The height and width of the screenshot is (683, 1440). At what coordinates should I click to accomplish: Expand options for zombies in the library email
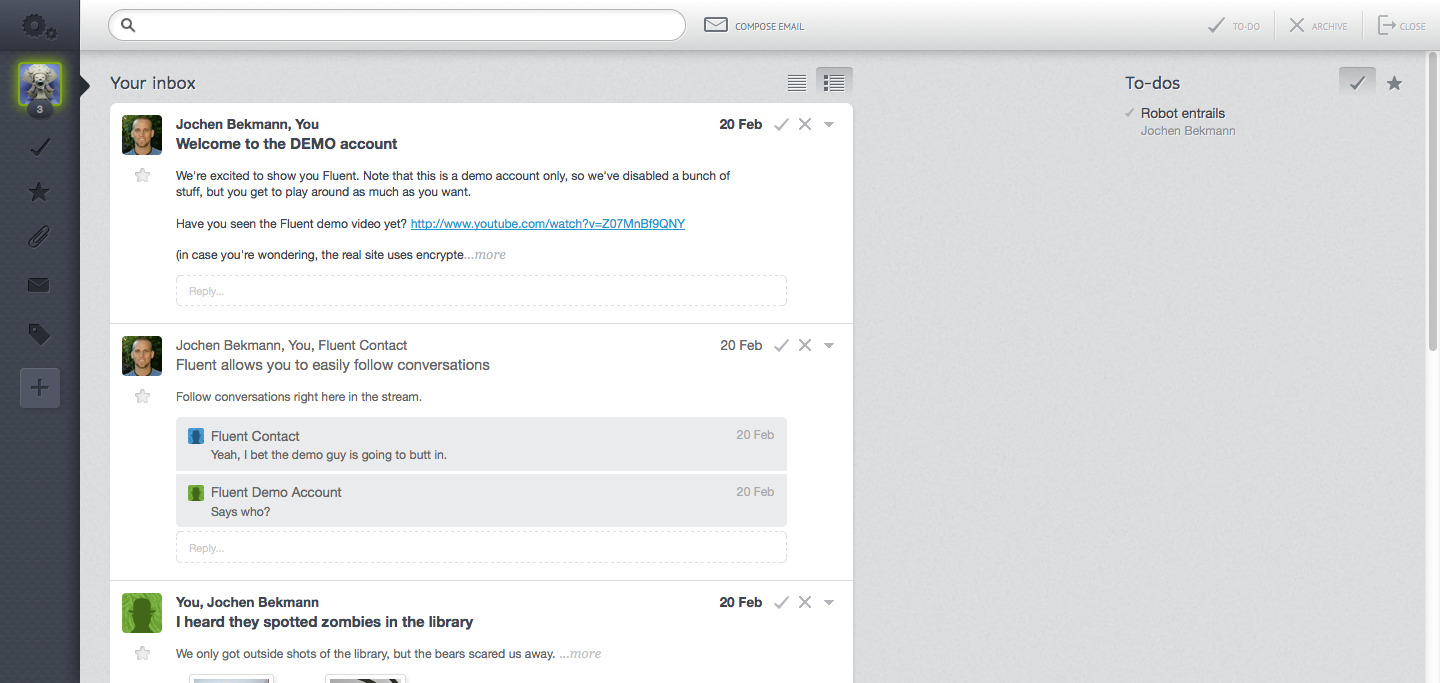pos(829,603)
